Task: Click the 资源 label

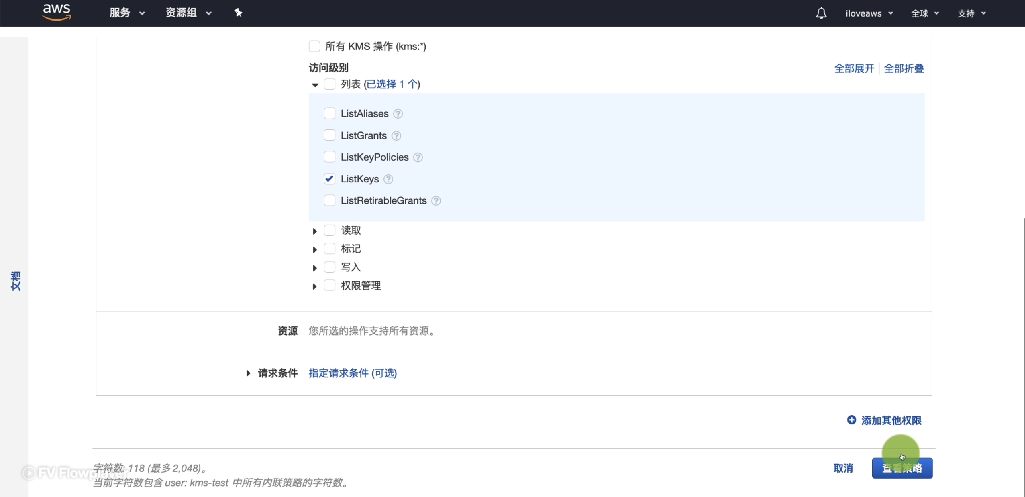Action: click(x=288, y=332)
